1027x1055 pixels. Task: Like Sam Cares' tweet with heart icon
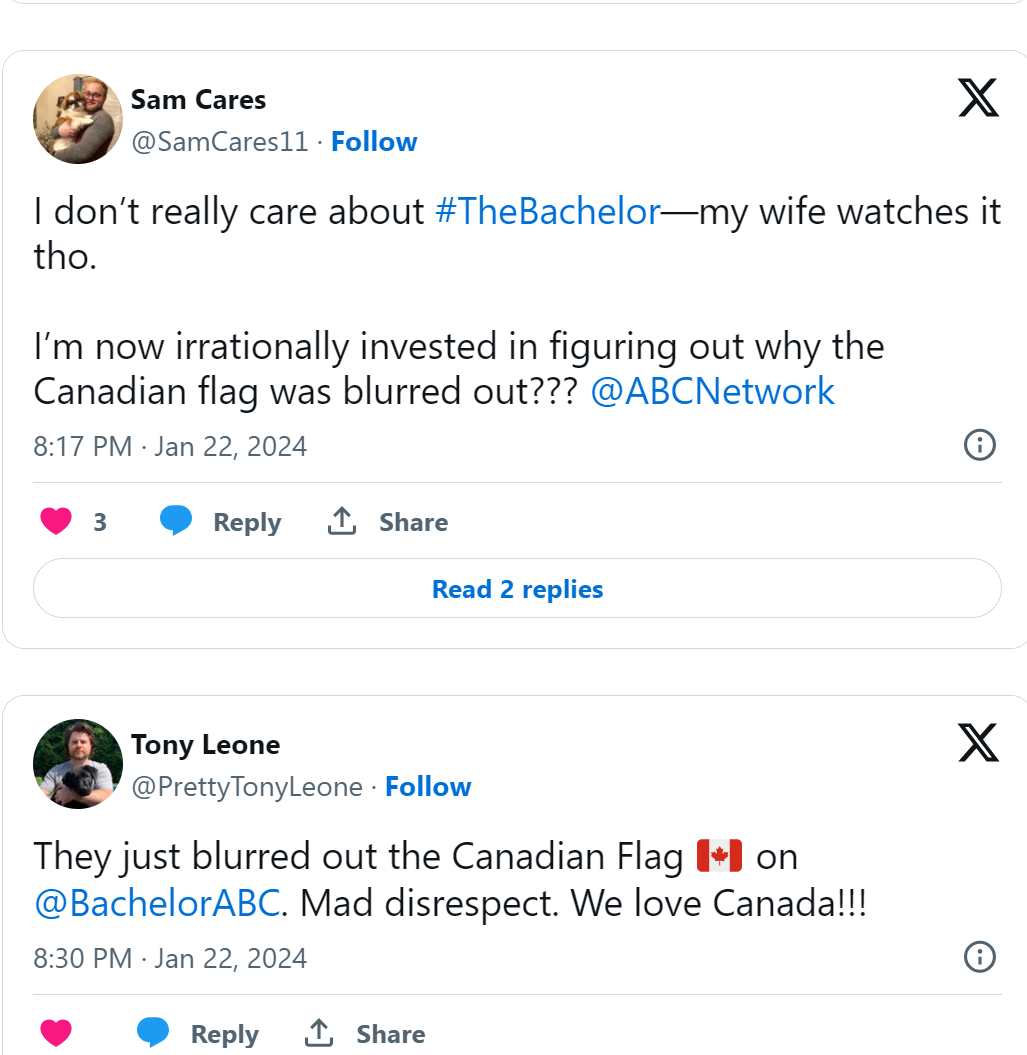click(x=56, y=521)
